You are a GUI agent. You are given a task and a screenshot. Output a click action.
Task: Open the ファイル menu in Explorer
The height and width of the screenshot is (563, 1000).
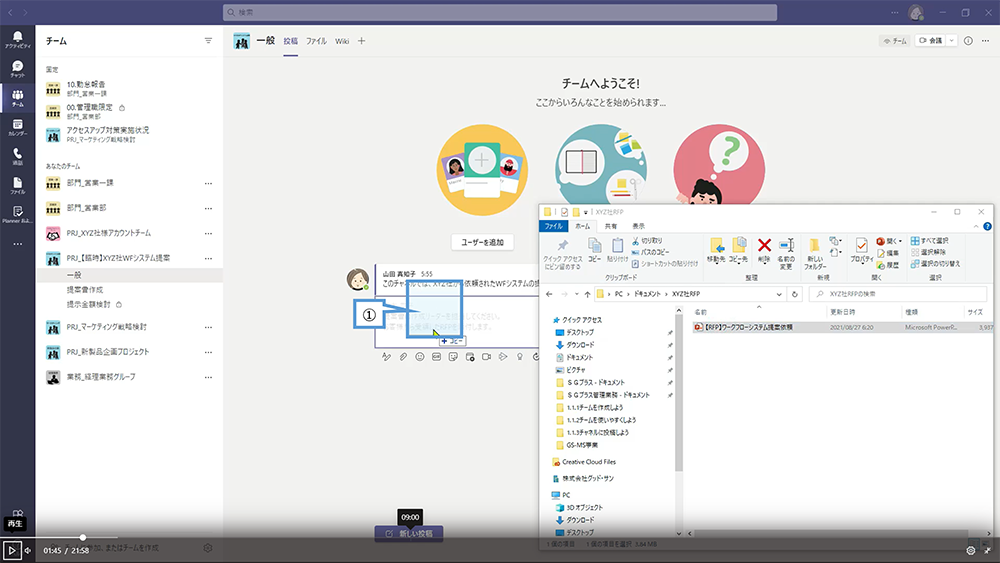tap(554, 226)
